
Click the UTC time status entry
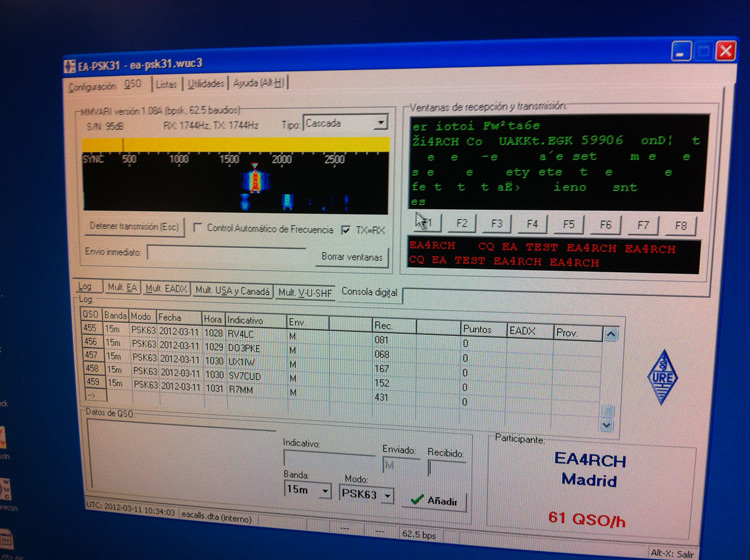coord(131,509)
